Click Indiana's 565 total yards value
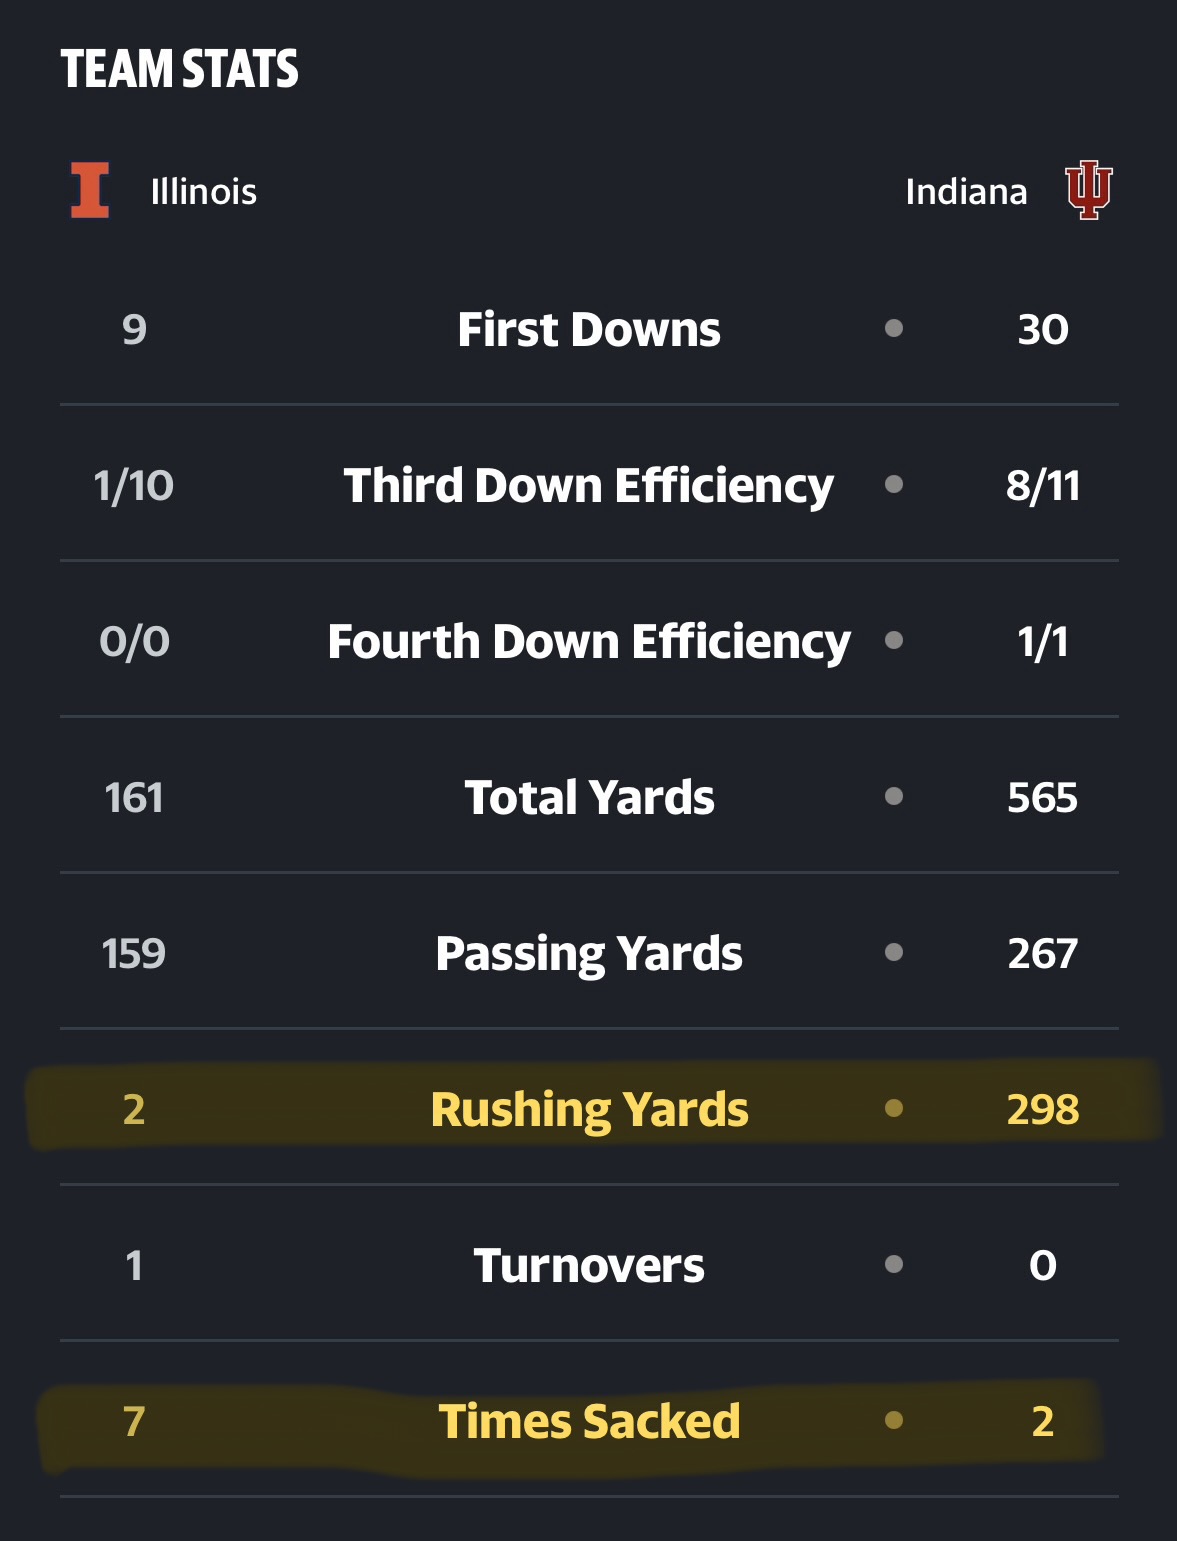Viewport: 1177px width, 1541px height. [1042, 797]
